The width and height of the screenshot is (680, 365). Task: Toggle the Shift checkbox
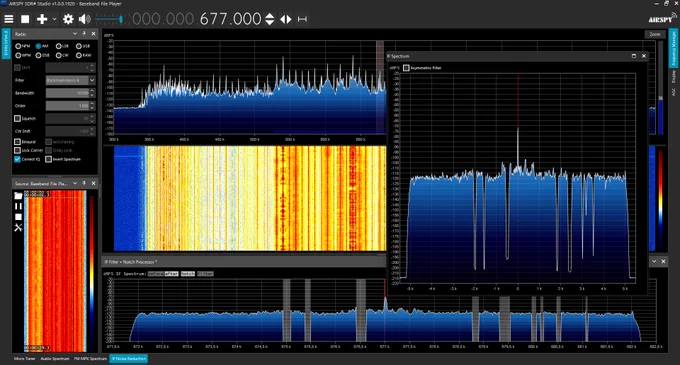point(17,68)
